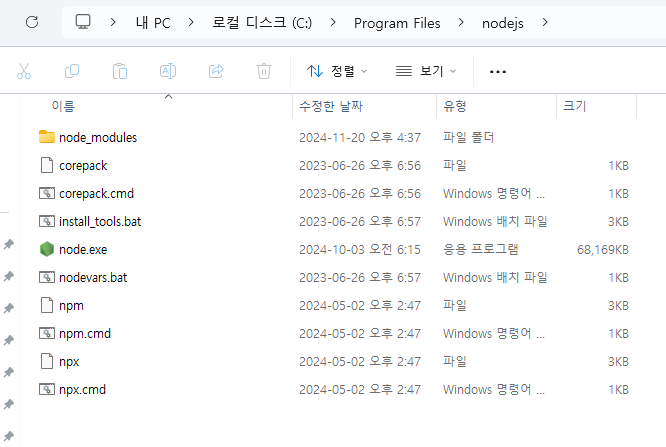Click the Share icon in toolbar

[216, 71]
